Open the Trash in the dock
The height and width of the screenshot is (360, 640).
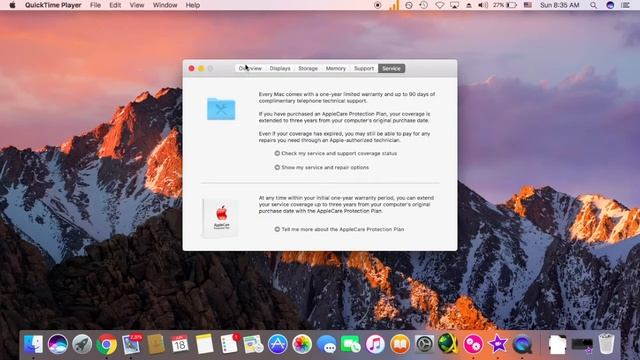pyautogui.click(x=606, y=344)
